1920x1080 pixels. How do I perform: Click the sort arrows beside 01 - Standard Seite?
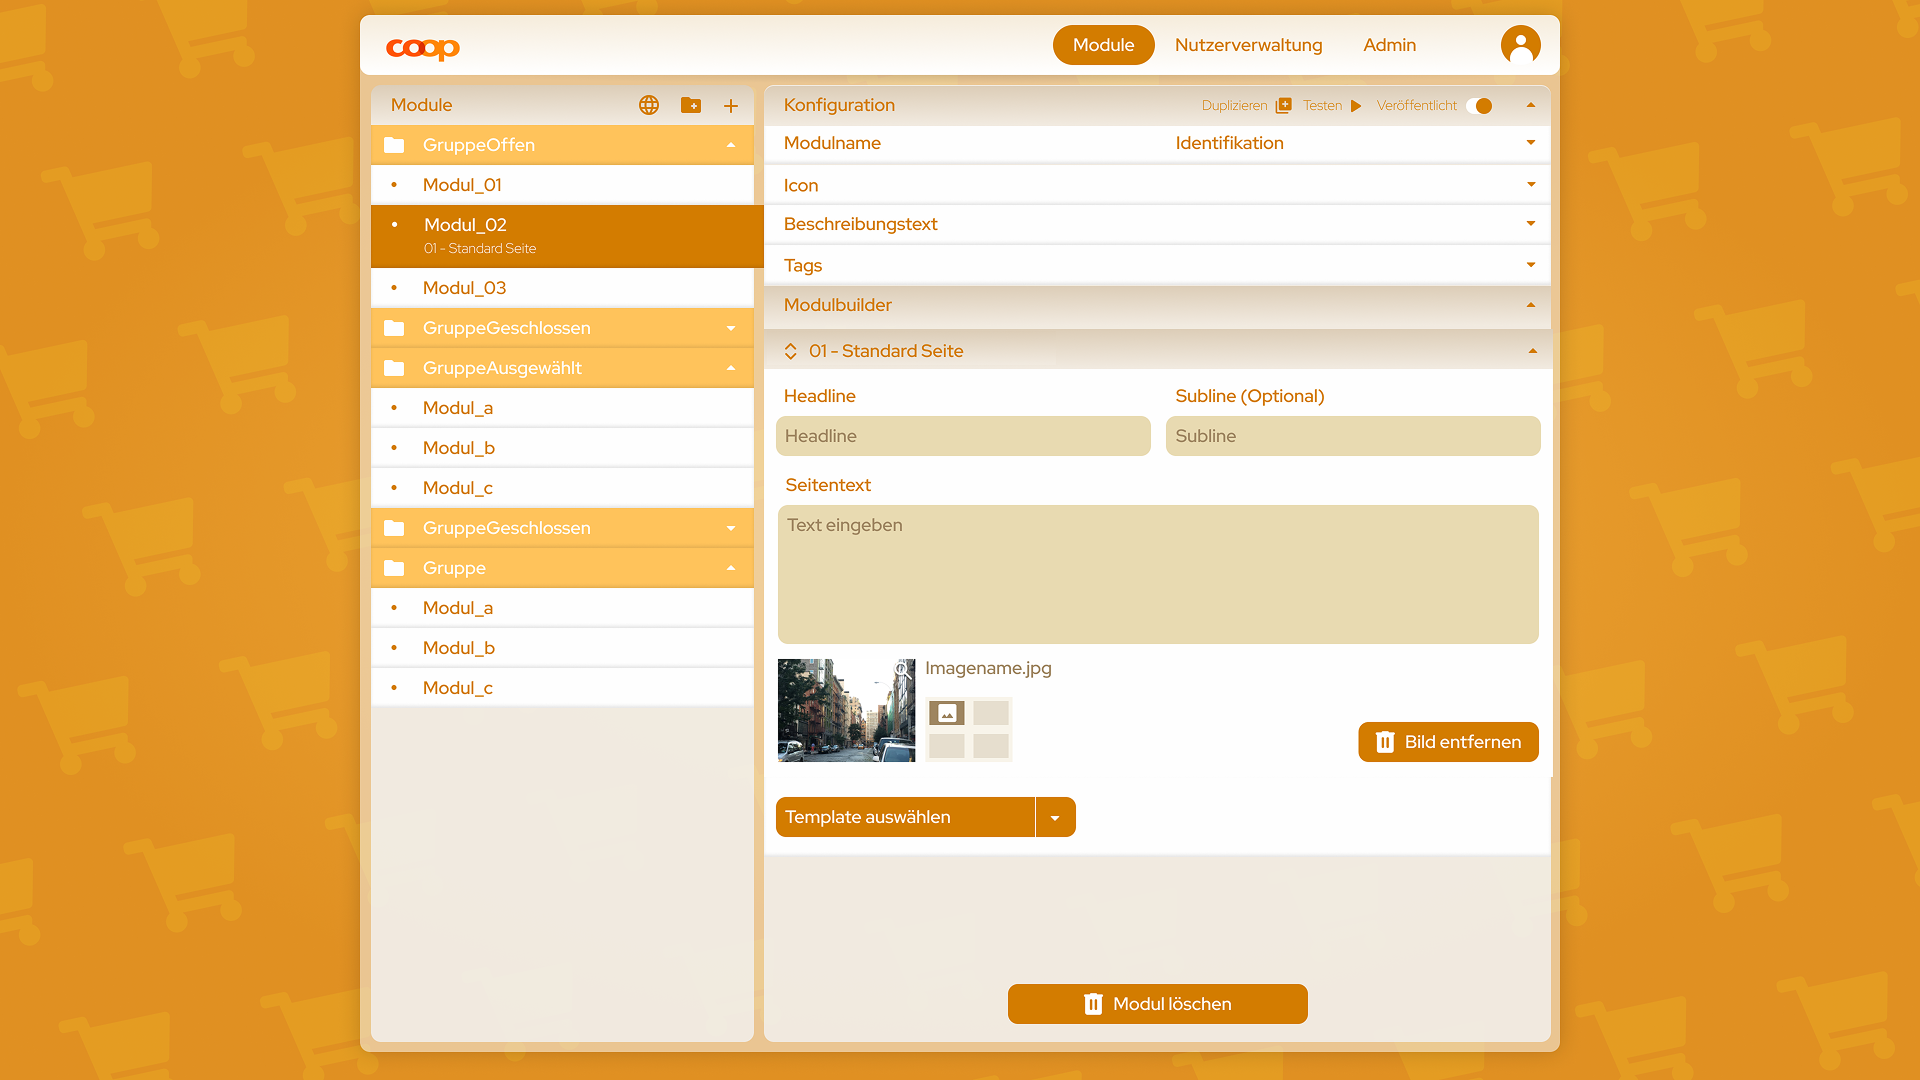[790, 351]
